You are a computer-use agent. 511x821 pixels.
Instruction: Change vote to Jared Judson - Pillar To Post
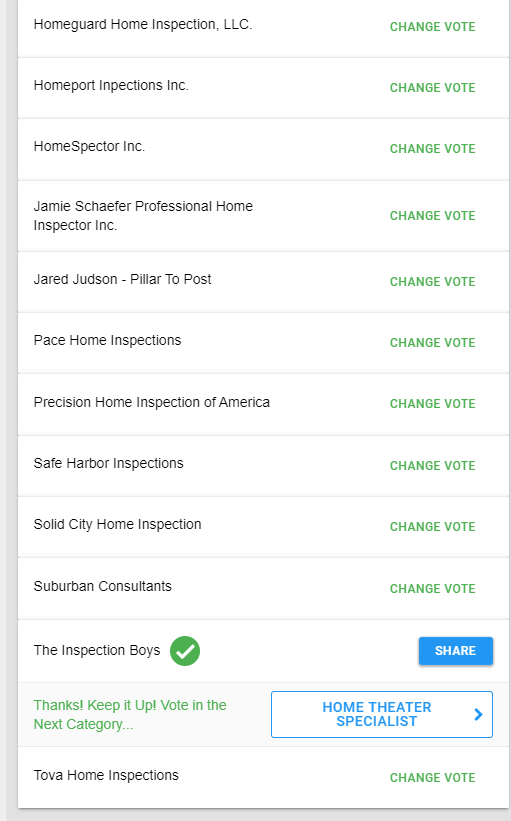click(432, 282)
